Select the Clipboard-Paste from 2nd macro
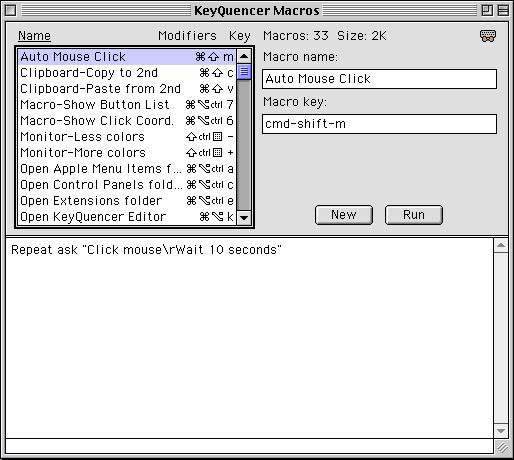514x460 pixels. pyautogui.click(x=127, y=89)
